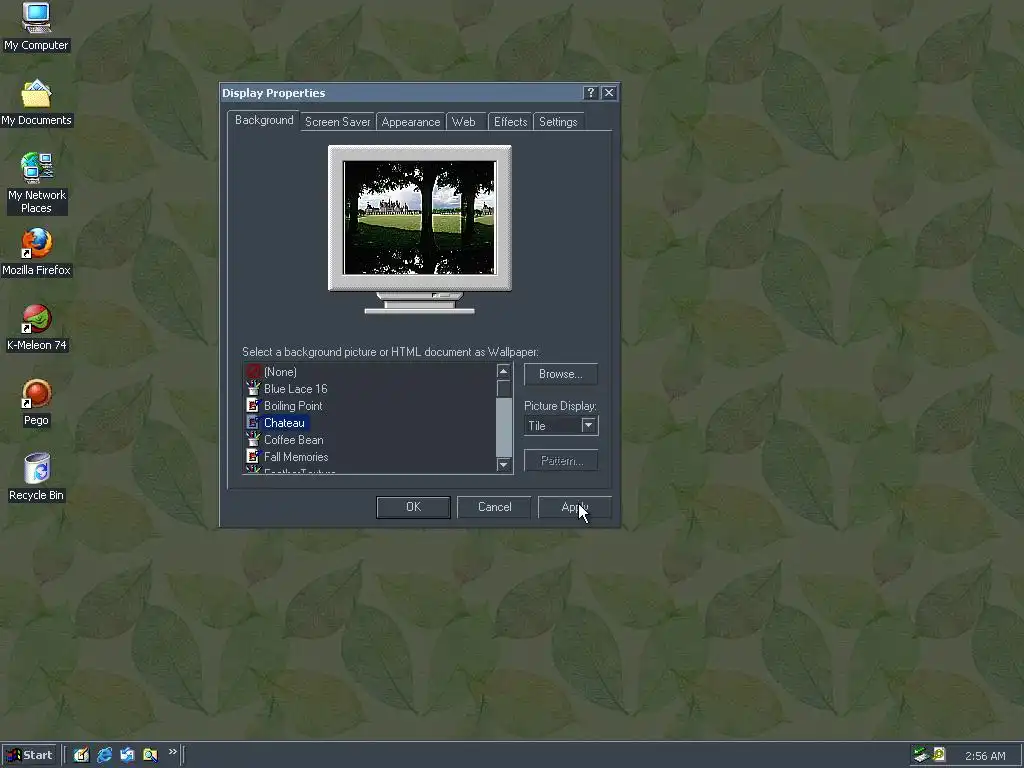The image size is (1024, 768).
Task: Click wallpaper list scroll down arrow
Action: pos(504,465)
